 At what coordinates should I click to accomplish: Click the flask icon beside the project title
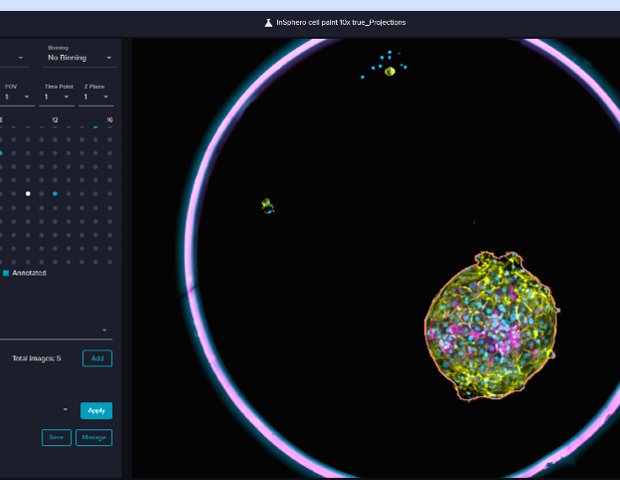(x=268, y=23)
